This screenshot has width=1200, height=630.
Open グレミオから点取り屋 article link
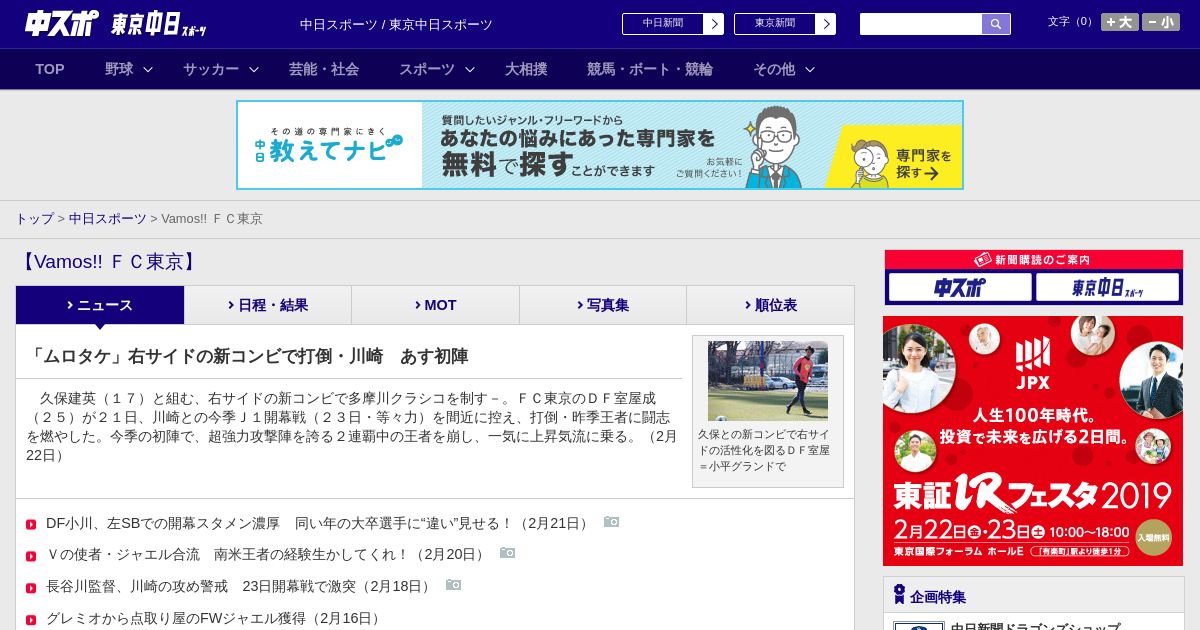215,618
